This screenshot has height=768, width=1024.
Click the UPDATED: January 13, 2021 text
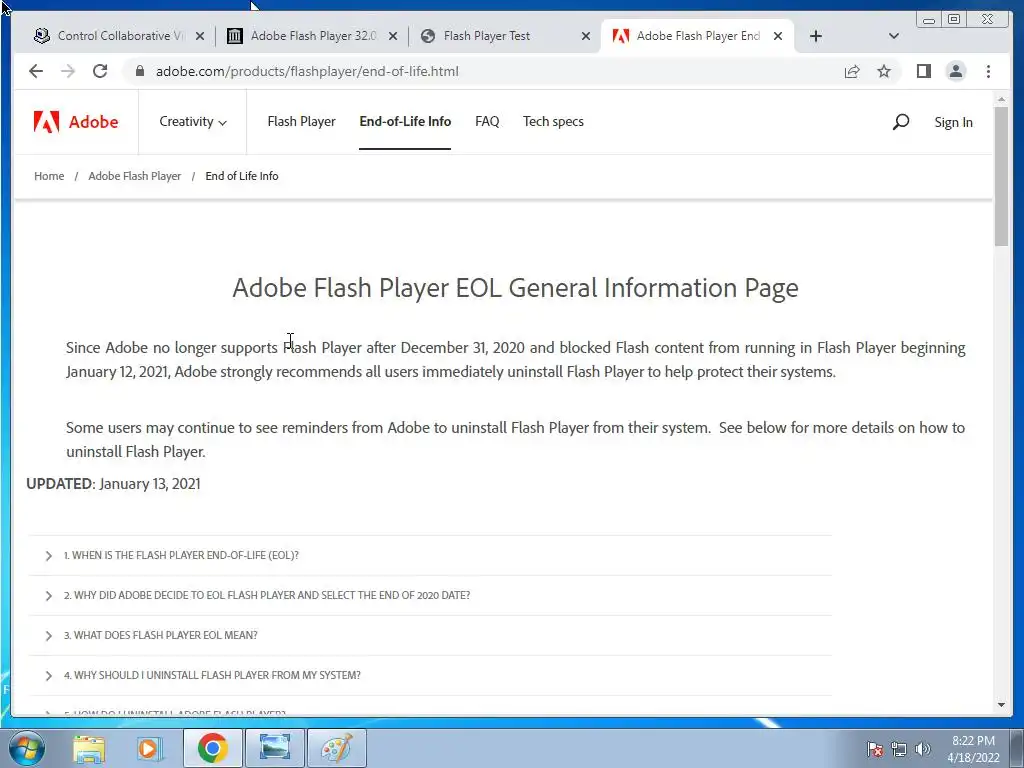click(114, 484)
